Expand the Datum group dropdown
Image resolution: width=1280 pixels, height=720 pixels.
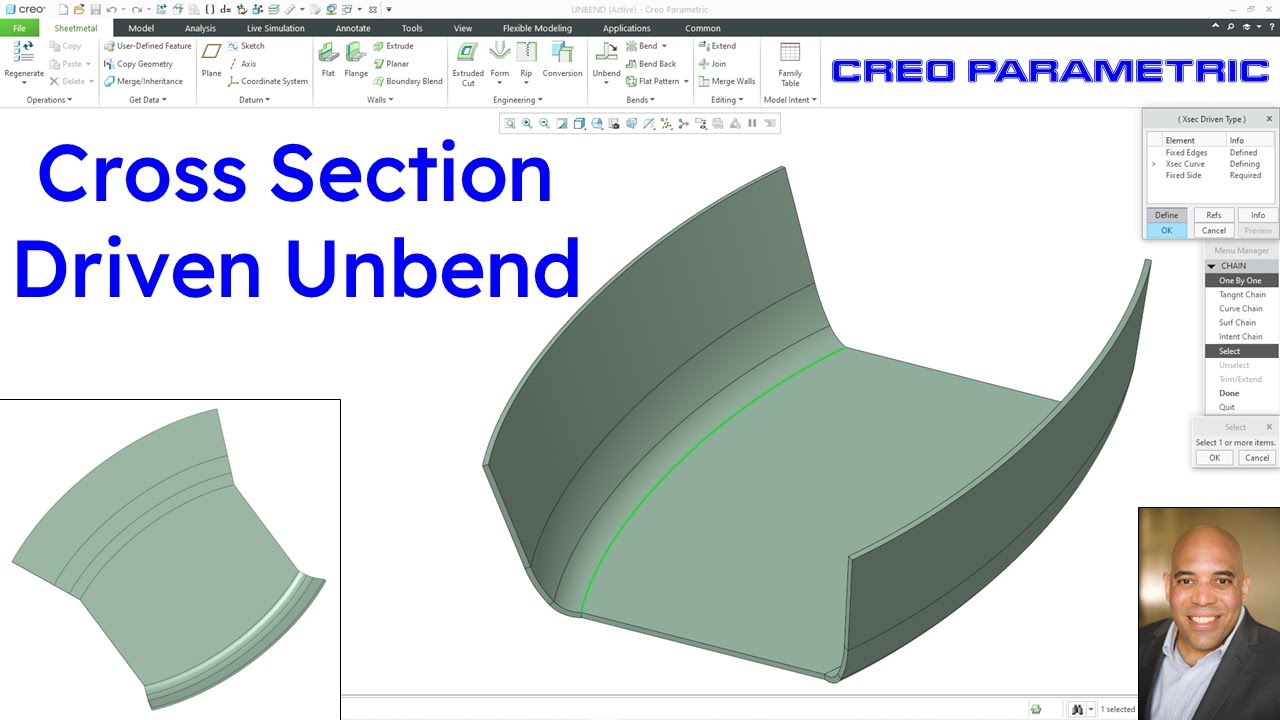(x=255, y=100)
